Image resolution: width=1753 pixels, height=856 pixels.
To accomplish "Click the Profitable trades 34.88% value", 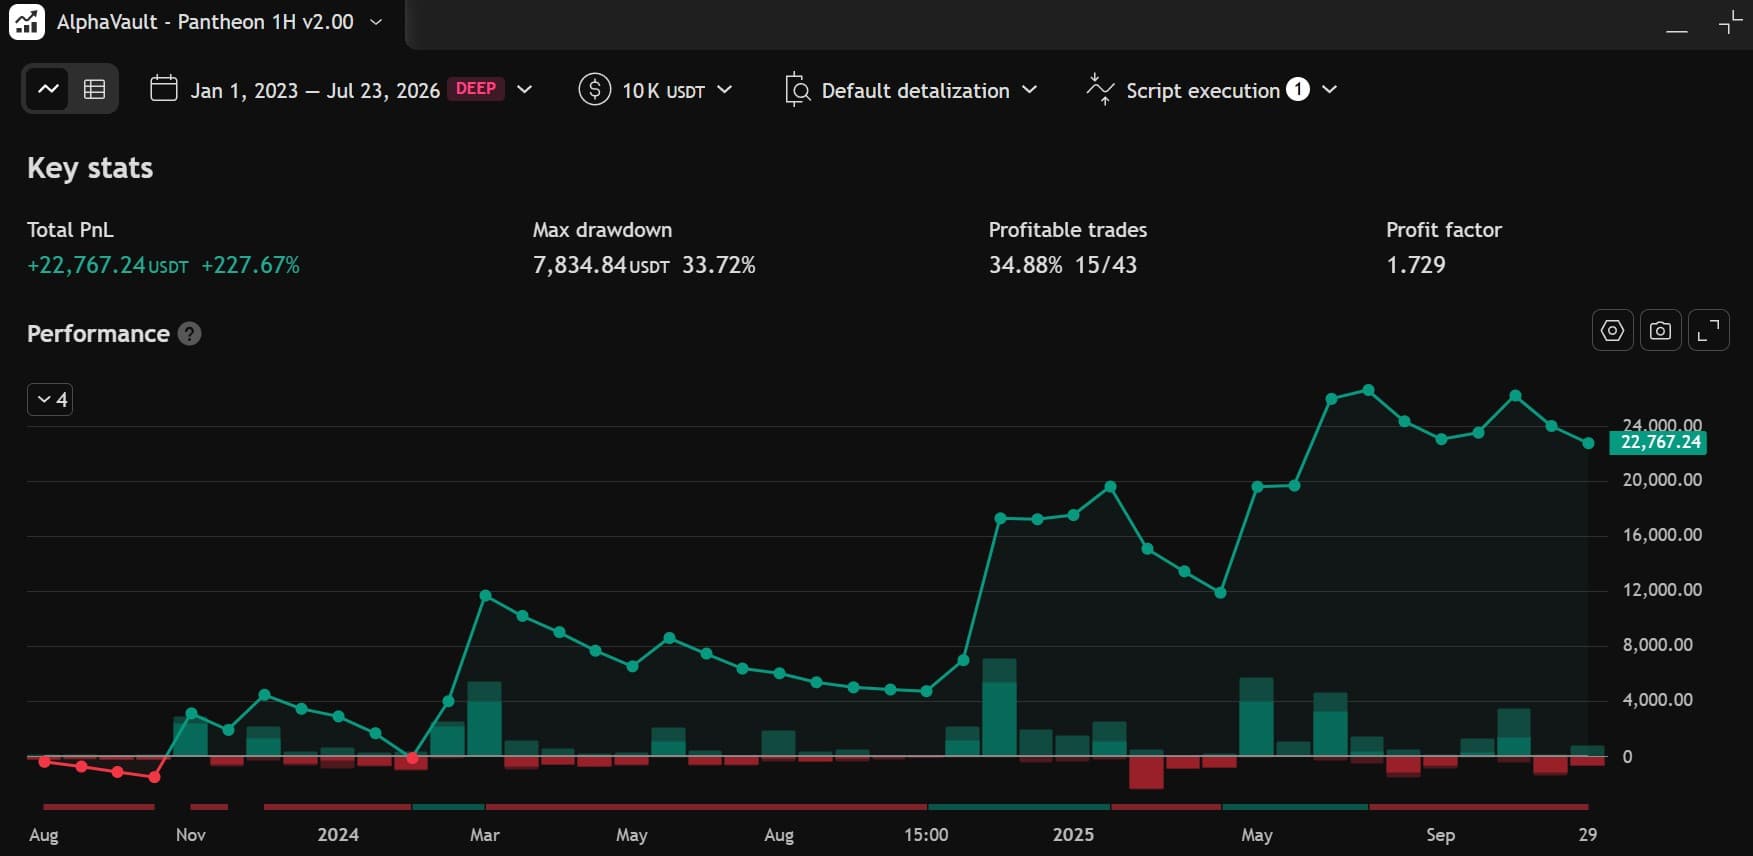I will pos(1026,265).
